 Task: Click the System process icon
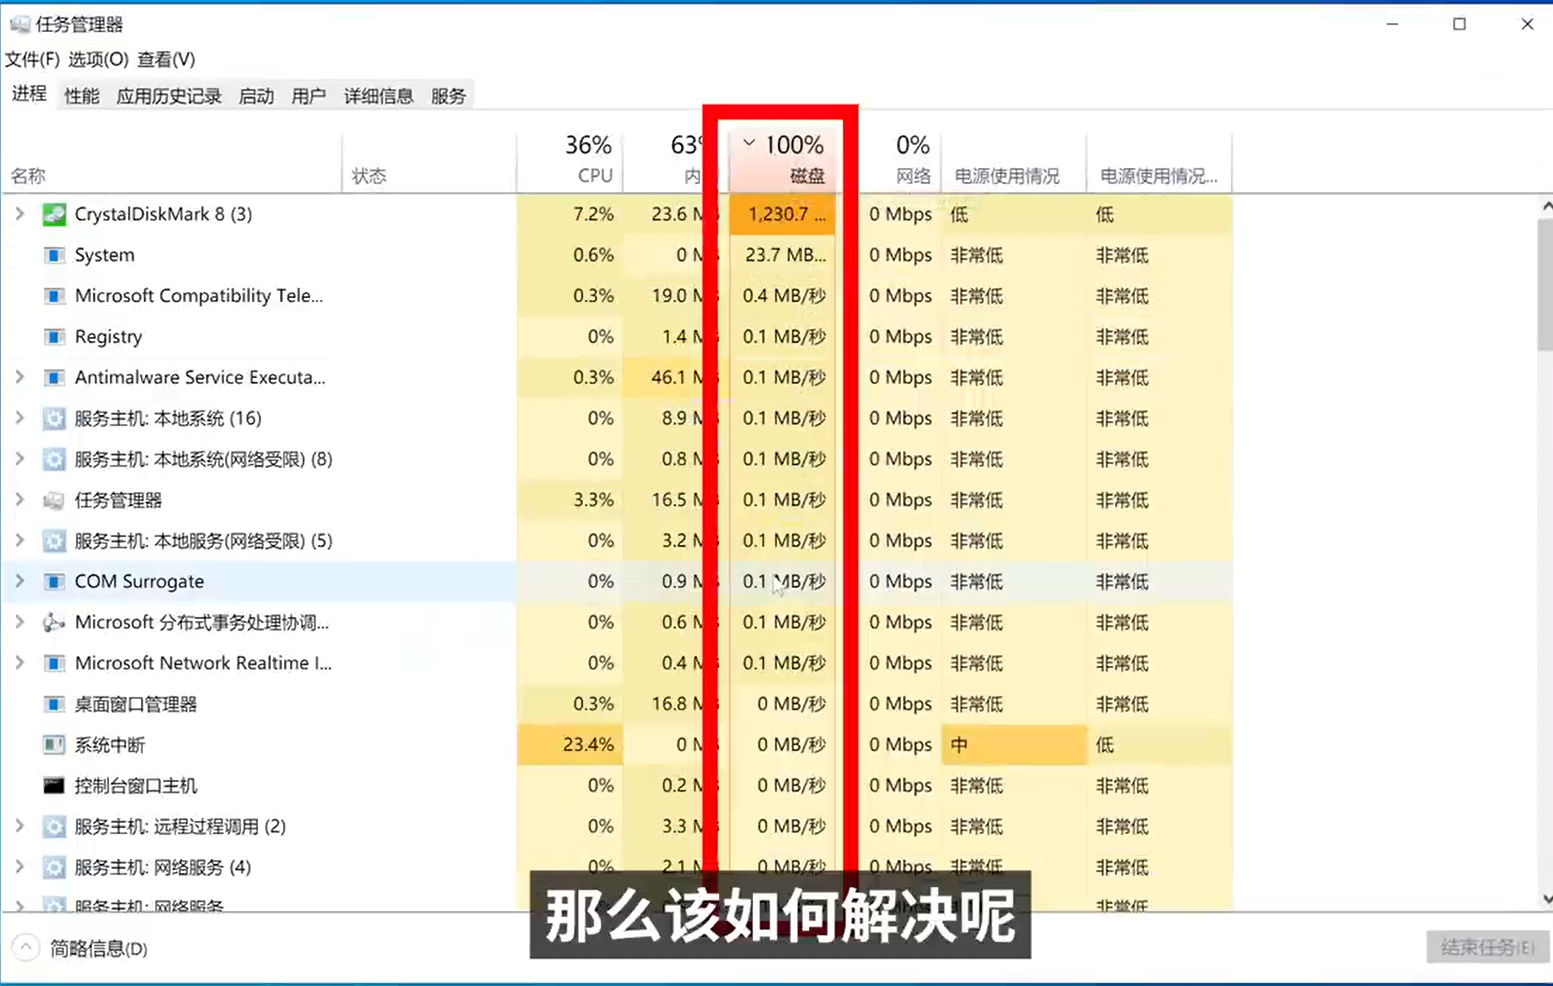pyautogui.click(x=54, y=255)
